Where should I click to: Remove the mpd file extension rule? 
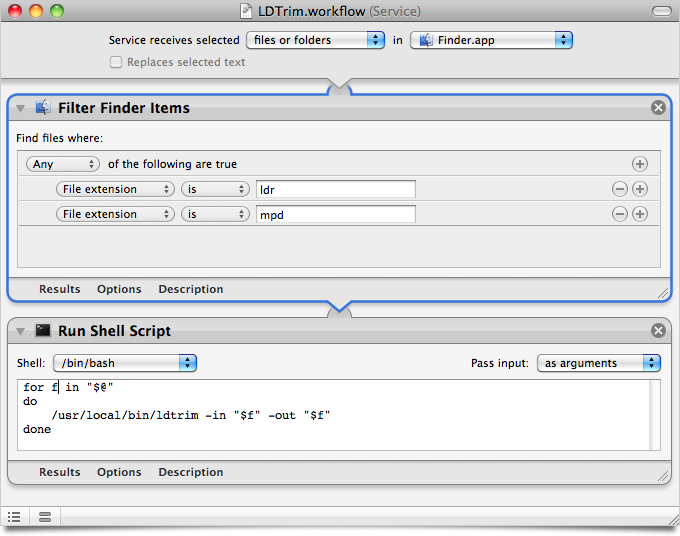(x=620, y=214)
